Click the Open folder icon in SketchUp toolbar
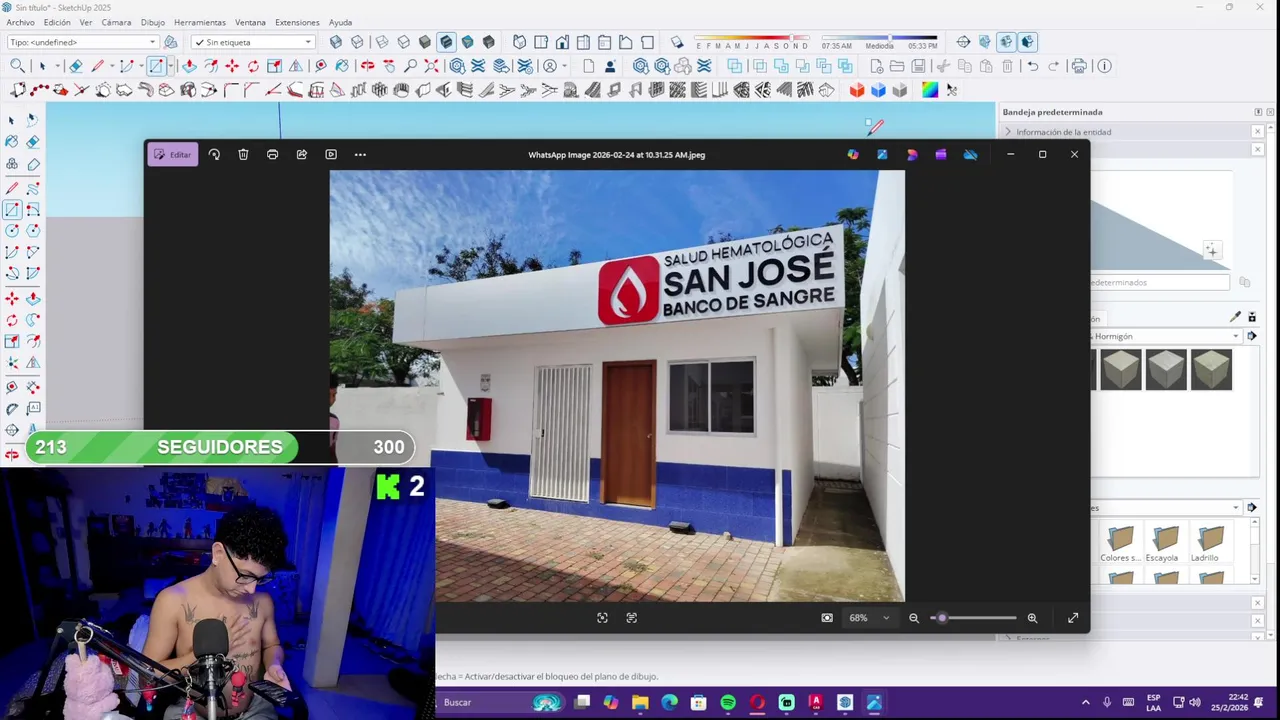 click(897, 66)
